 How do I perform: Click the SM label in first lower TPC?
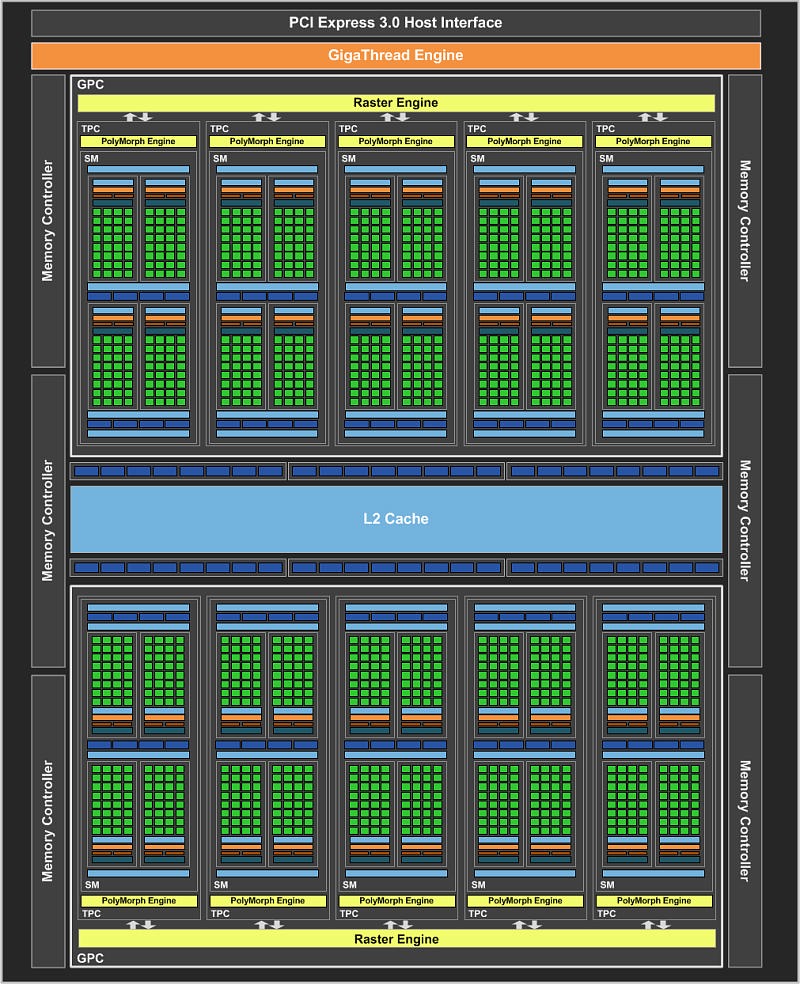tap(92, 884)
